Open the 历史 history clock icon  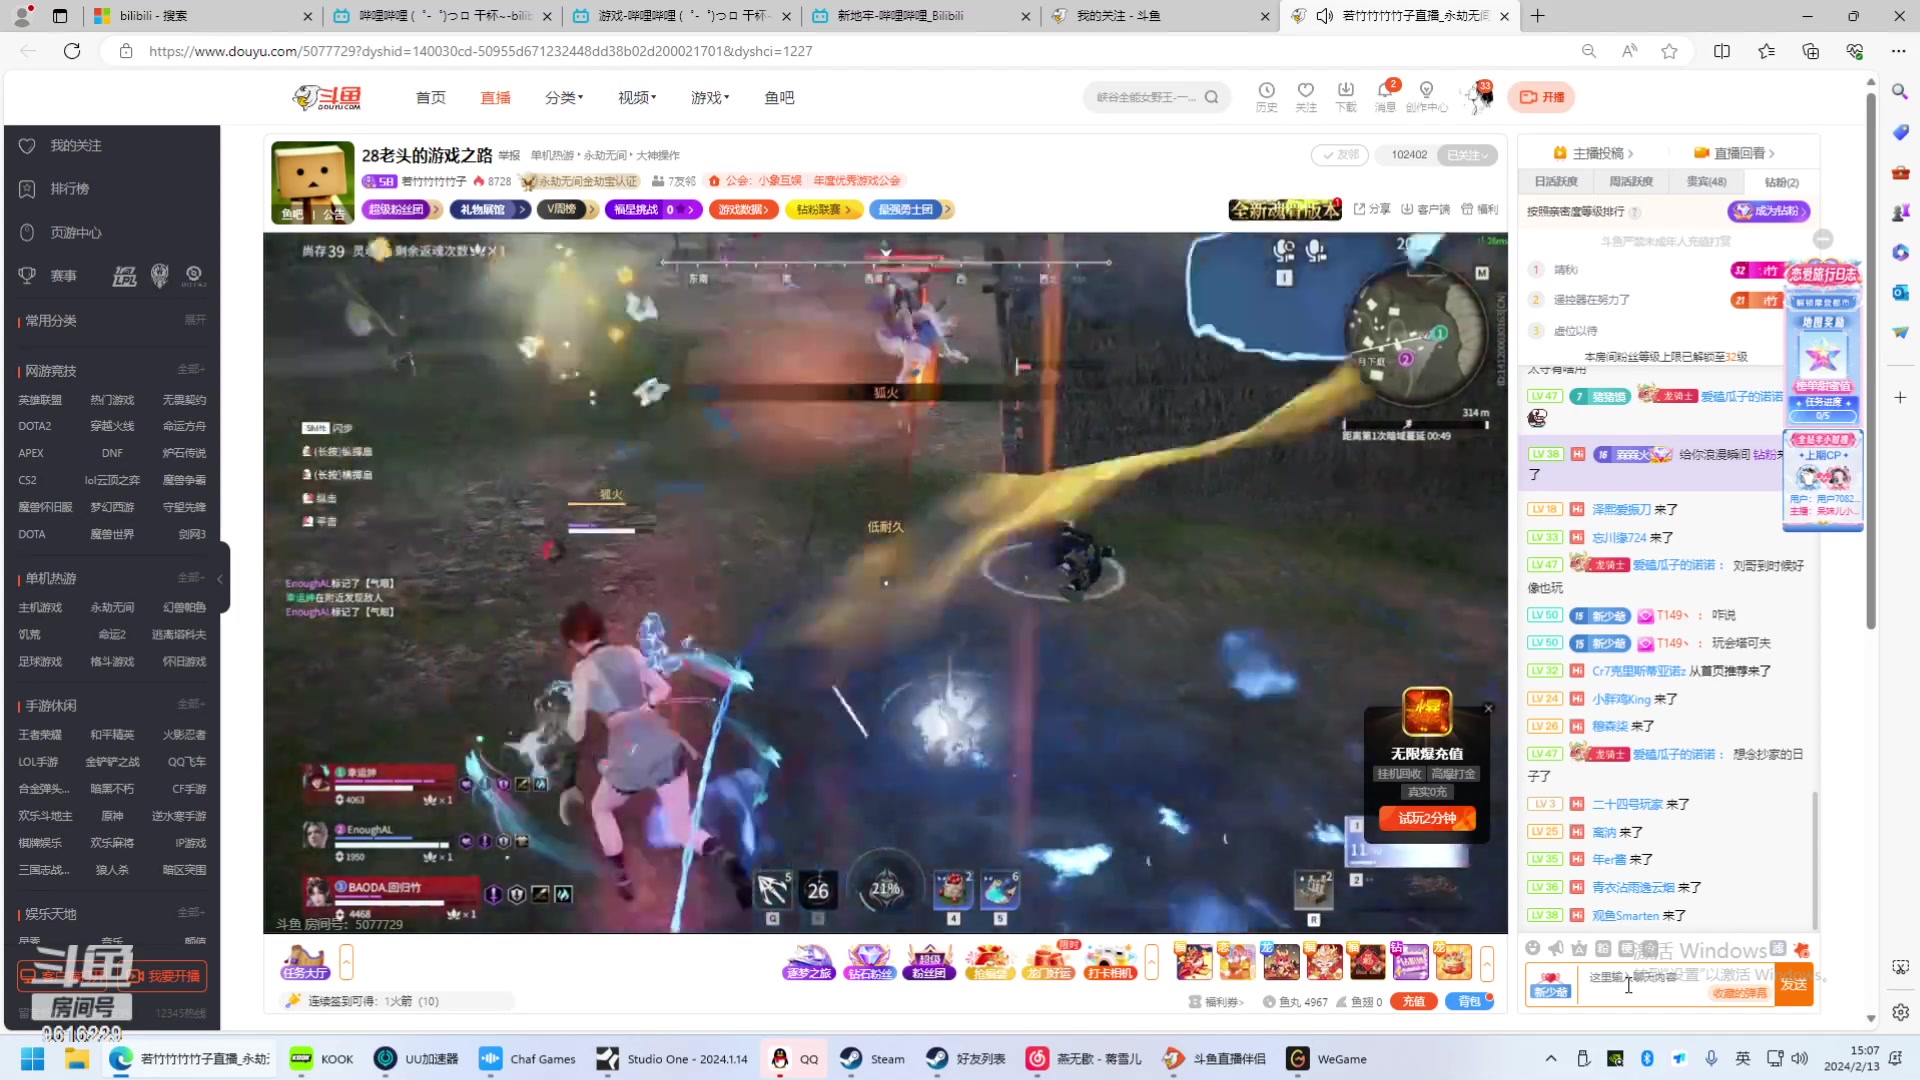[1266, 96]
